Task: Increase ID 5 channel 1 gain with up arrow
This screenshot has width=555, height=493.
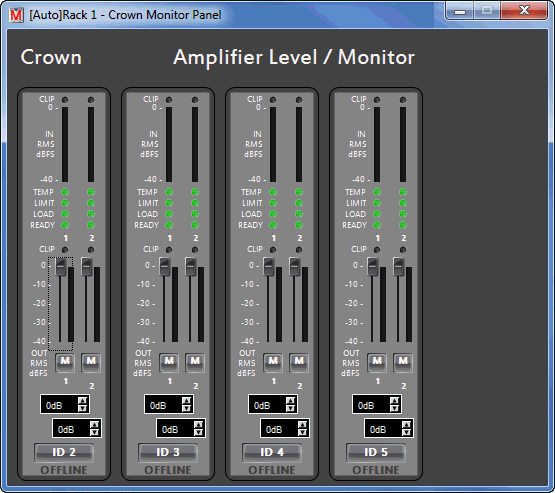Action: (395, 401)
